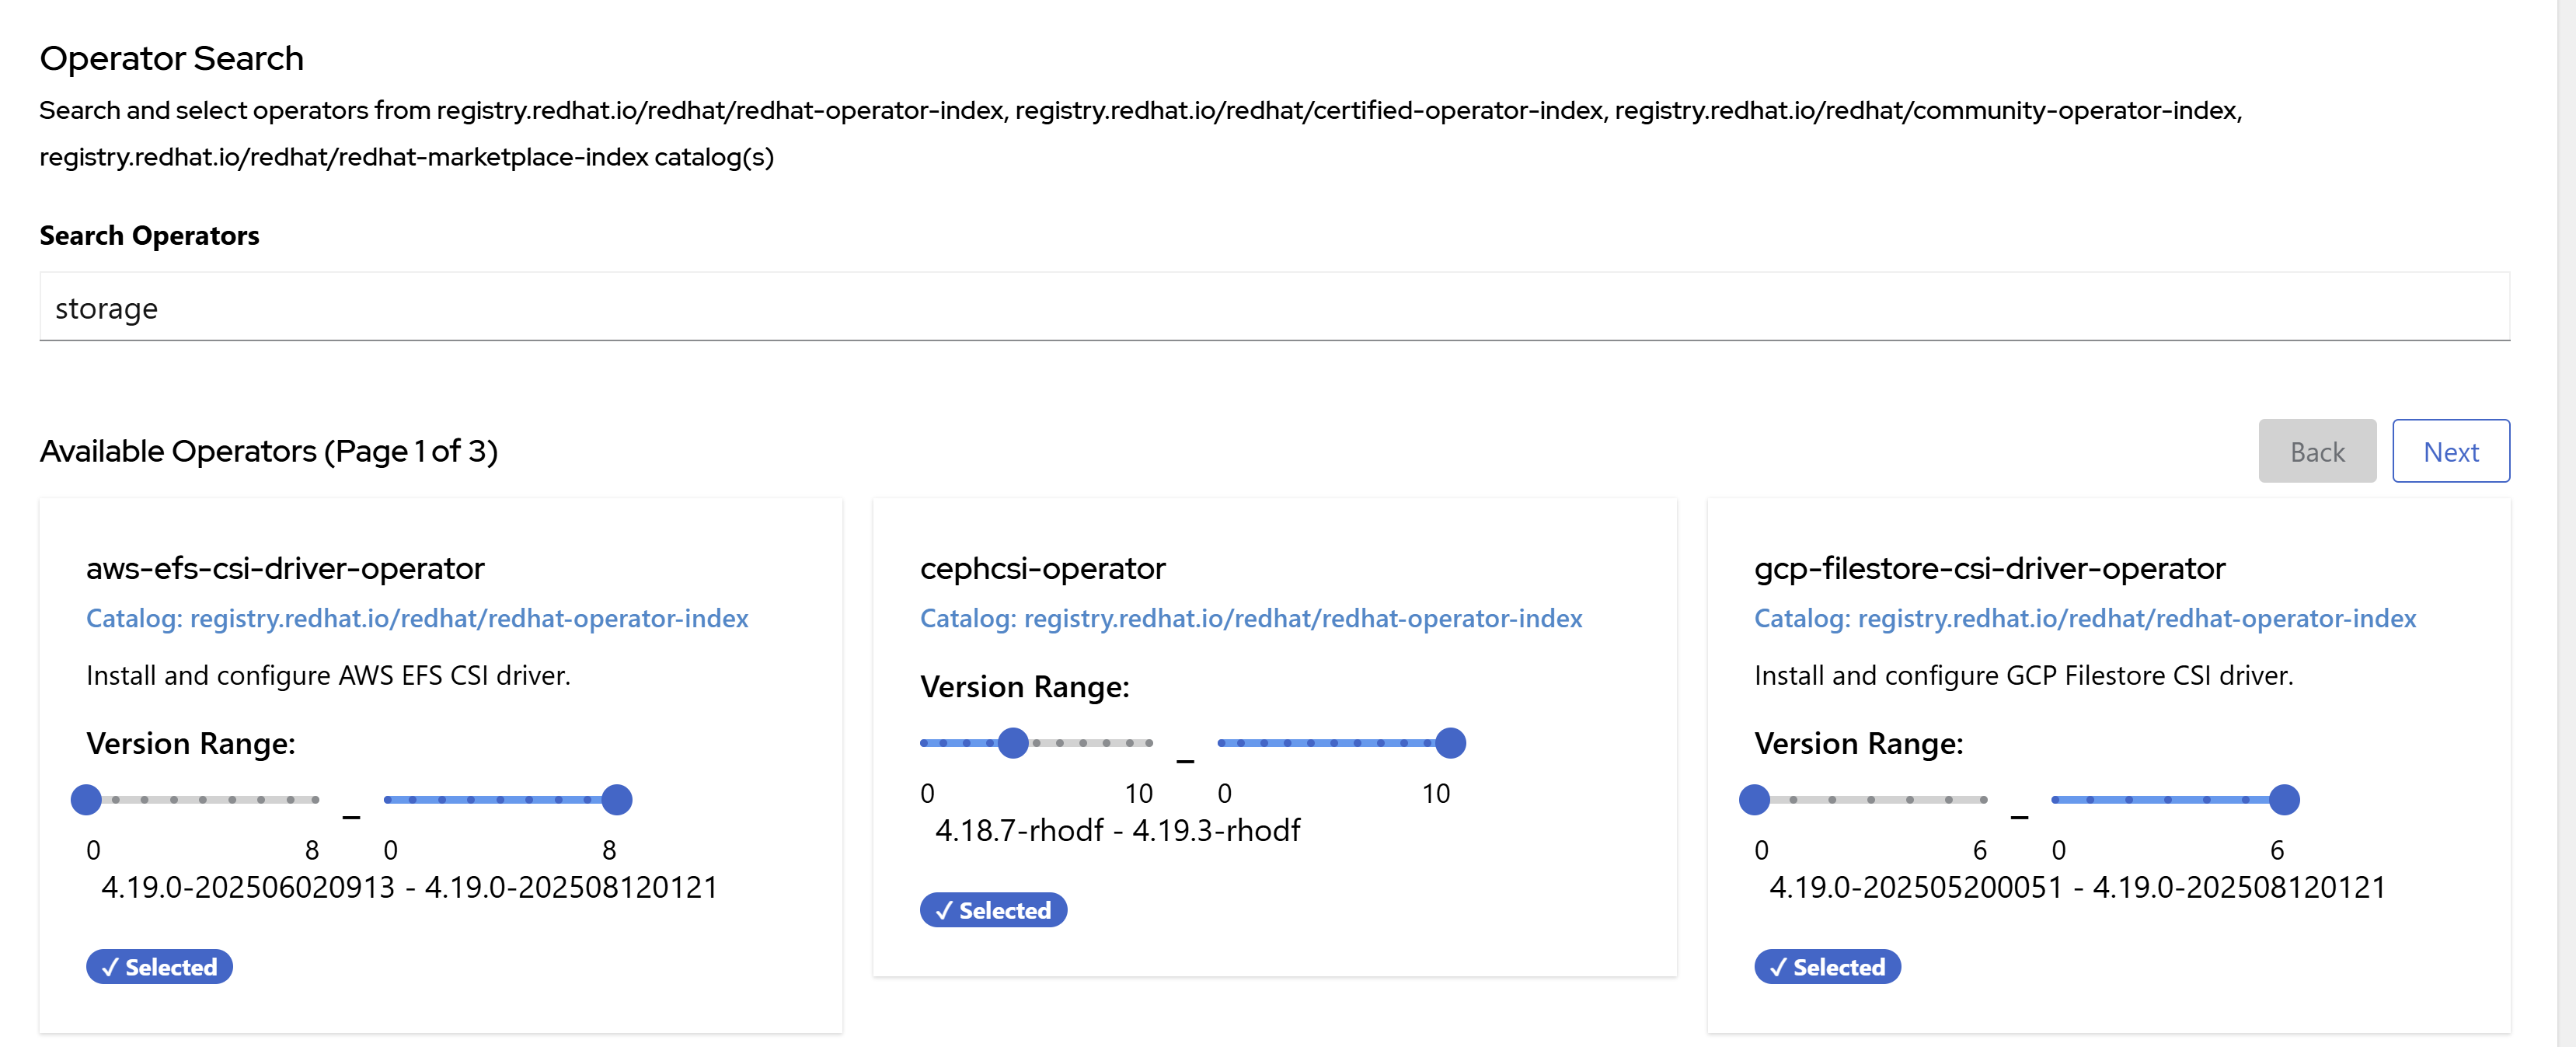
Task: Click the page's vertical scrollbar
Action: 2566,523
